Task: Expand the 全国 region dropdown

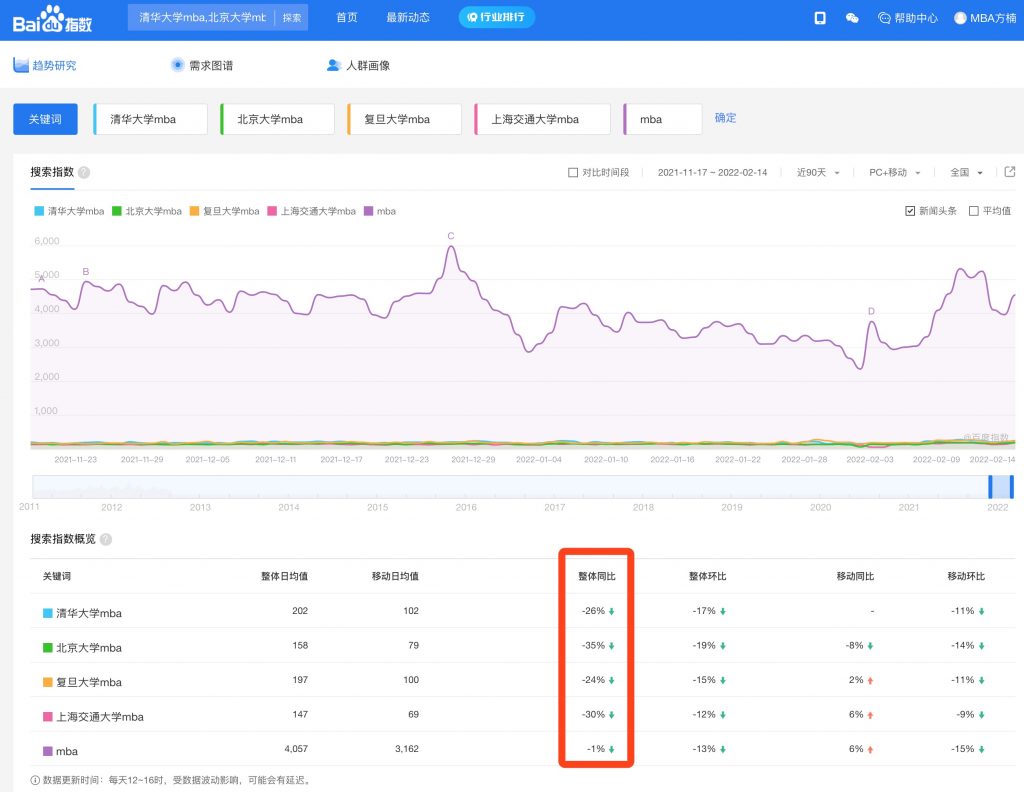Action: tap(966, 172)
